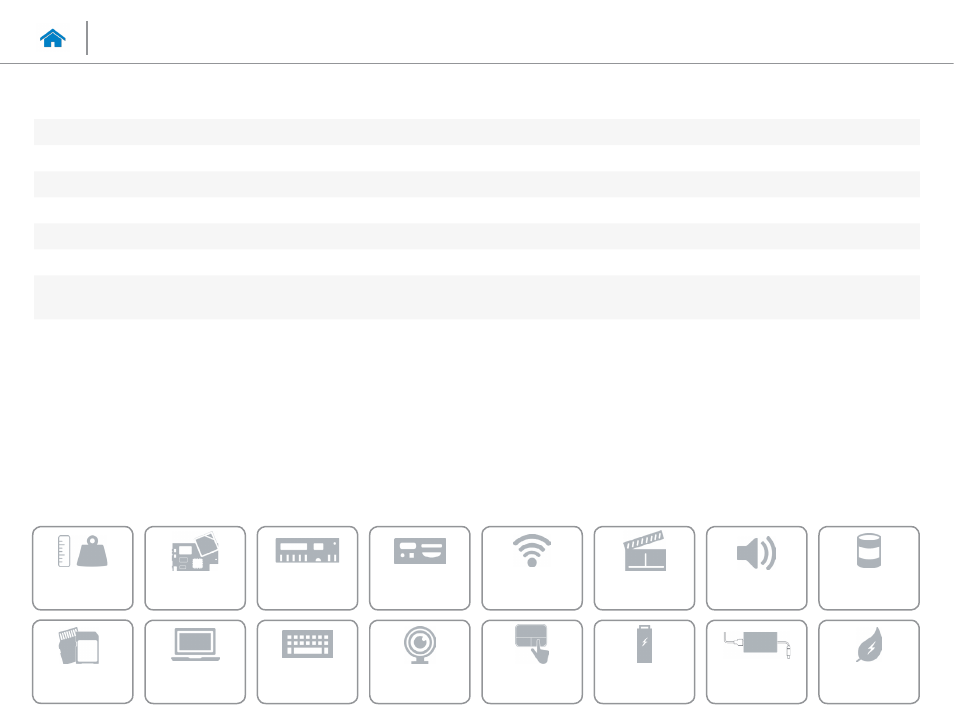
Task: Select the Wi-Fi communications tile
Action: pyautogui.click(x=532, y=568)
